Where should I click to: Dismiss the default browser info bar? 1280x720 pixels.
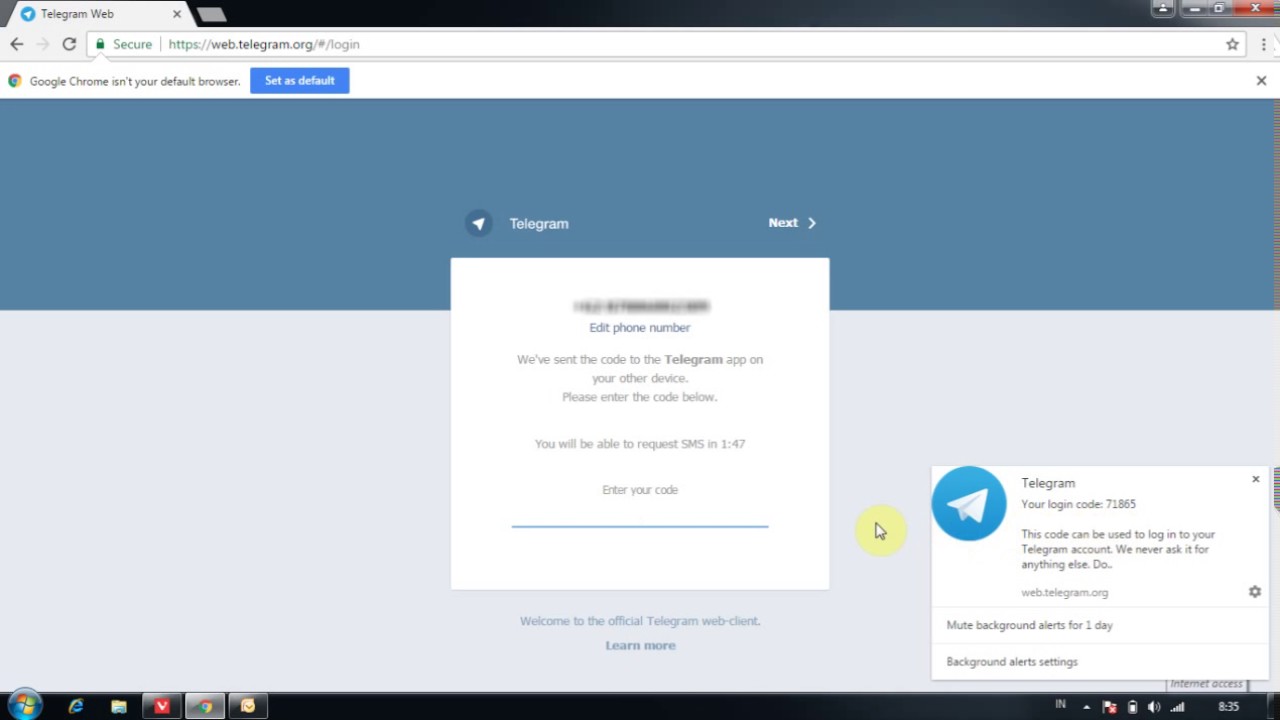tap(1261, 81)
